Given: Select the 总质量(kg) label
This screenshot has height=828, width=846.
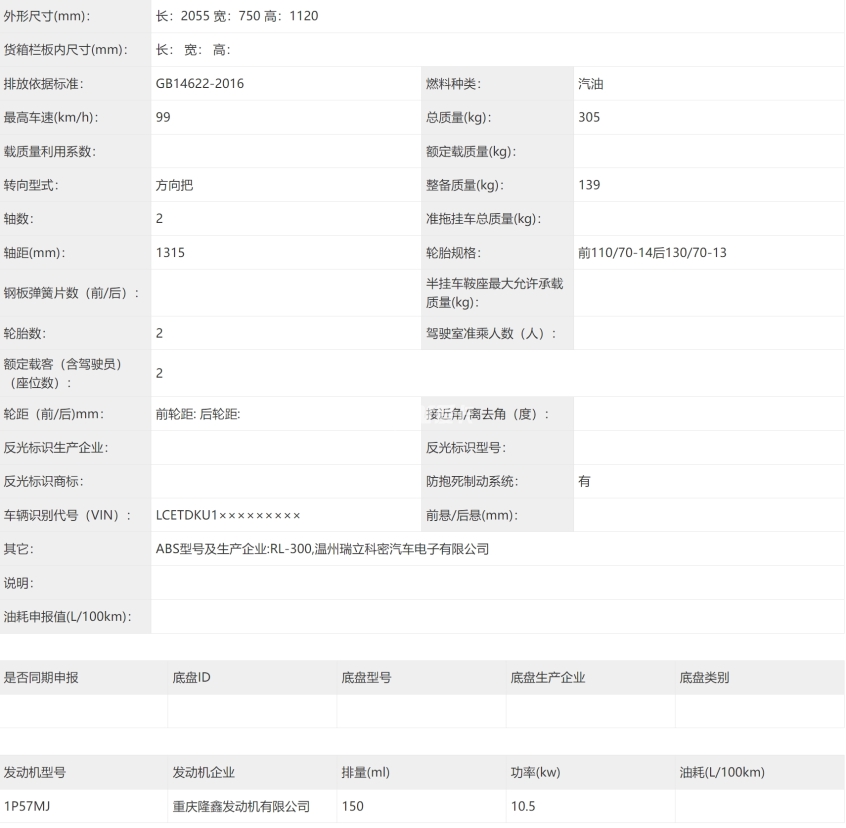Looking at the screenshot, I should coord(459,117).
